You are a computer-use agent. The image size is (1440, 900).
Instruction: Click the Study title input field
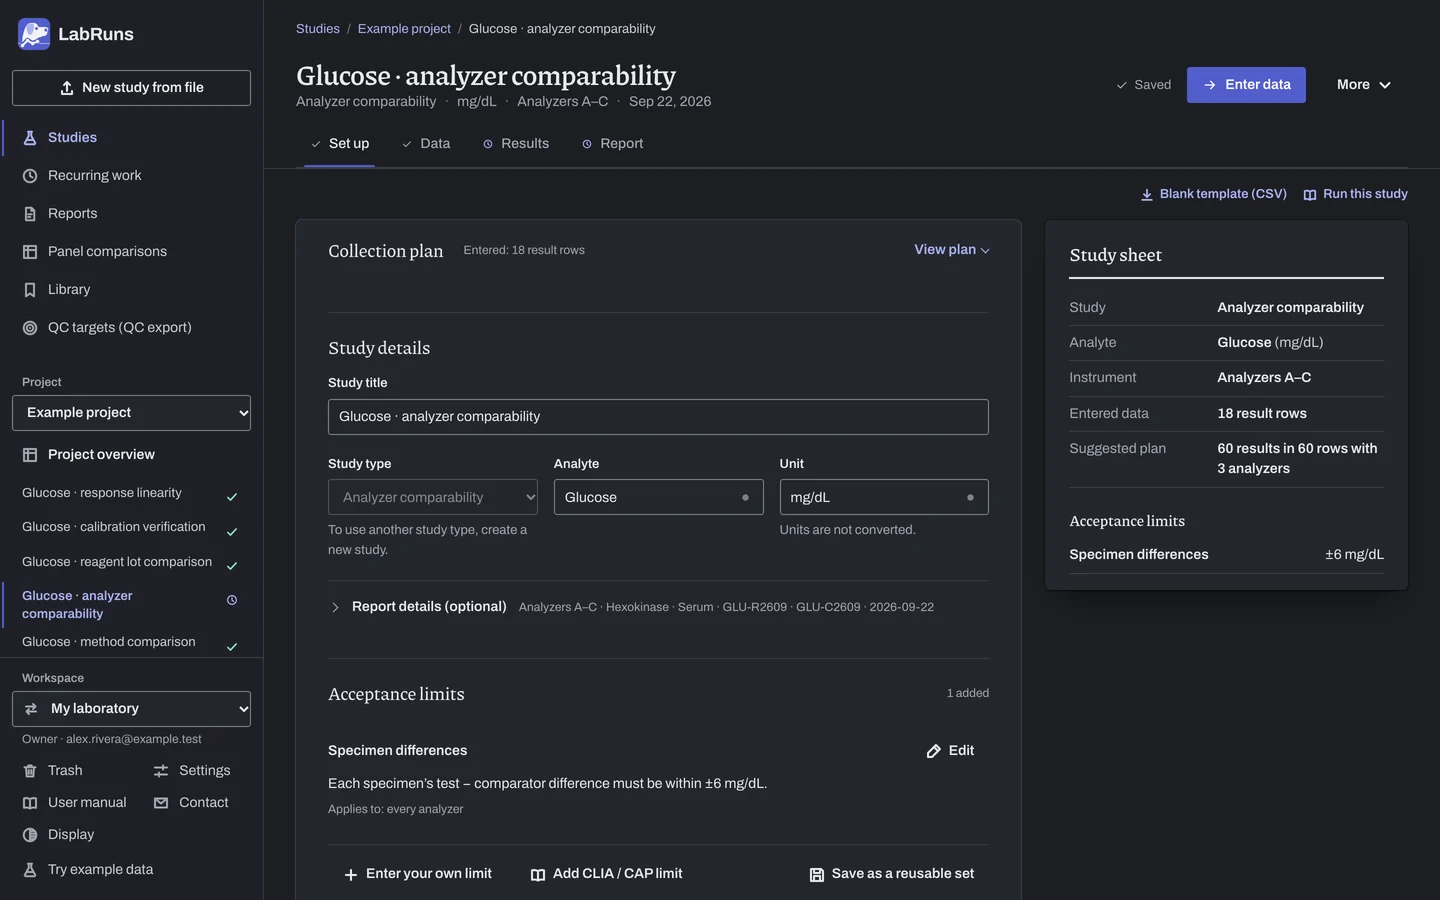pyautogui.click(x=658, y=417)
